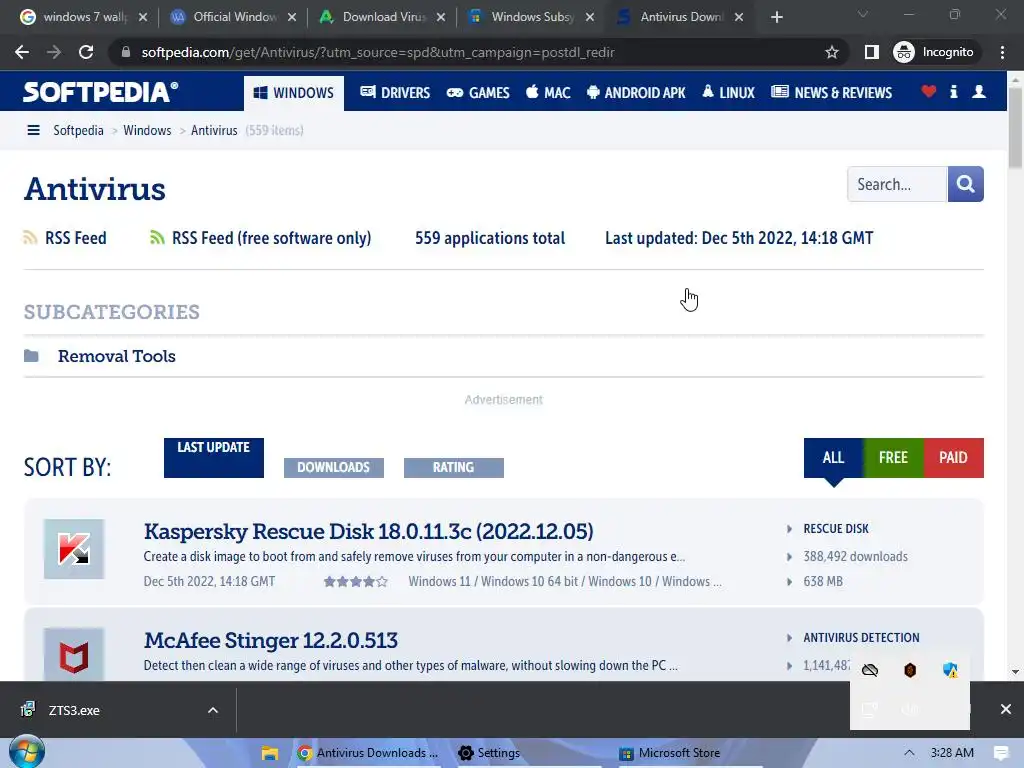
Task: Open McAfee Stinger 12.2.0.513 listing
Action: (x=270, y=641)
